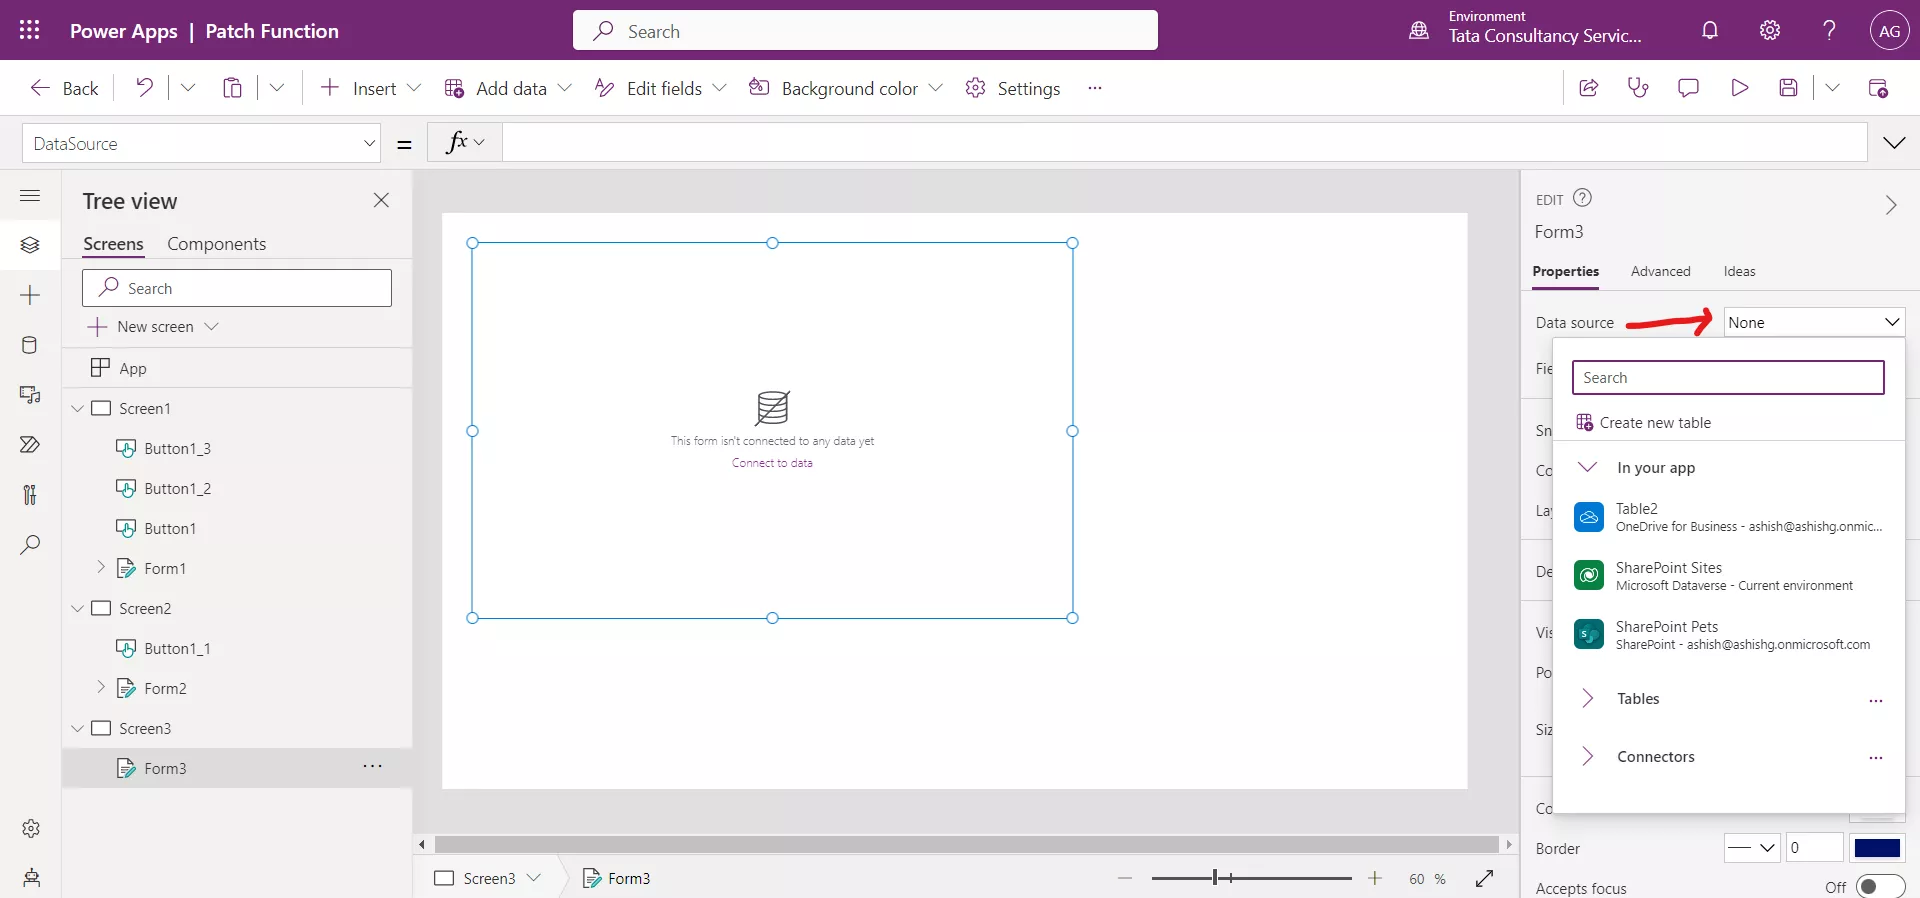Open the save options chevron
The height and width of the screenshot is (898, 1920).
point(1832,88)
